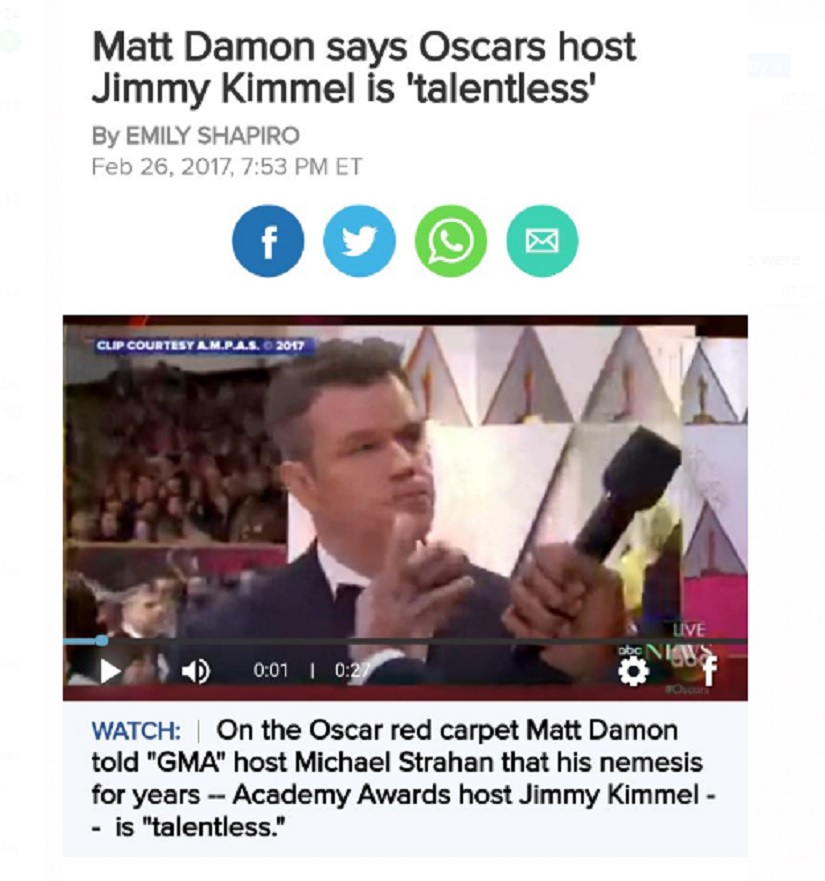Mute the video with speaker icon
This screenshot has width=825, height=881.
196,671
